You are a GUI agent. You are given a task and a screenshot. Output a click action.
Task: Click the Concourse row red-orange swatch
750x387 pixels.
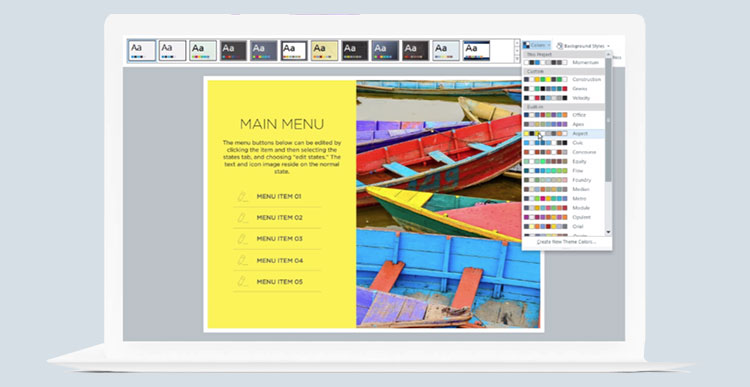click(526, 152)
